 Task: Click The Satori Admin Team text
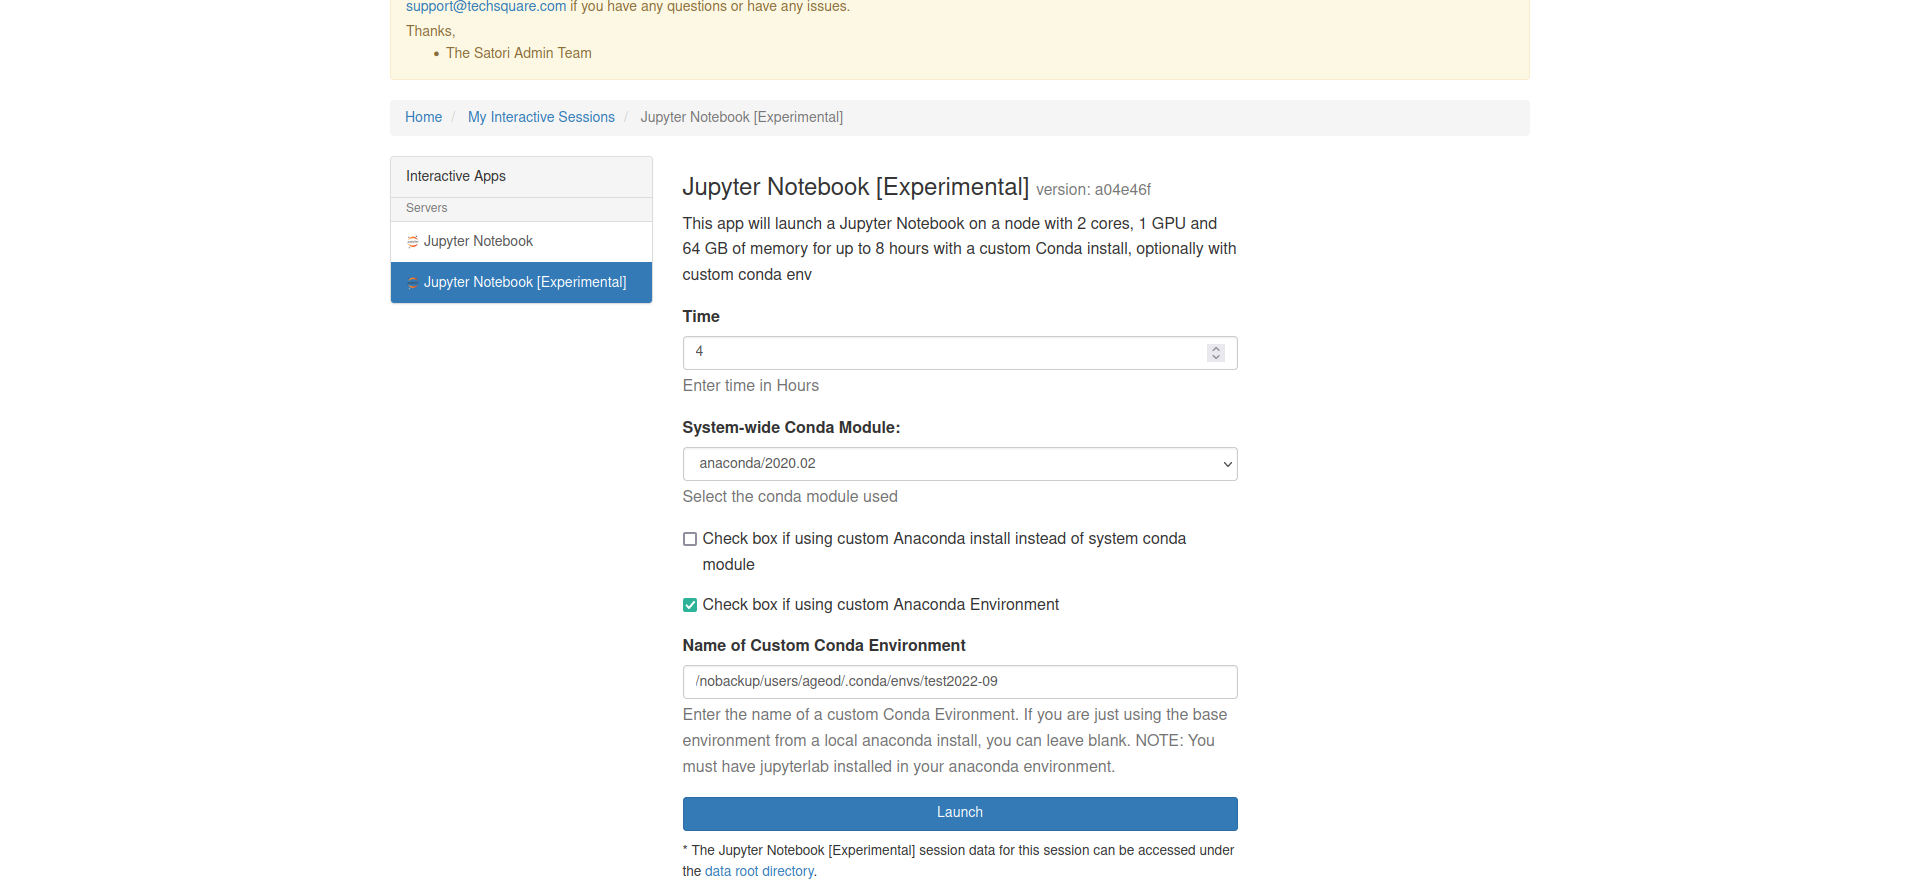point(518,53)
